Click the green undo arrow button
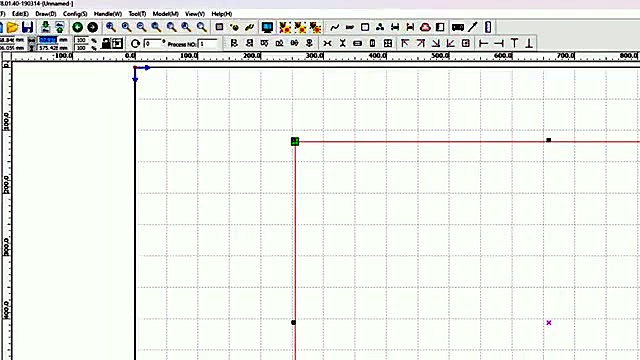Image resolution: width=640 pixels, height=360 pixels. (x=78, y=27)
